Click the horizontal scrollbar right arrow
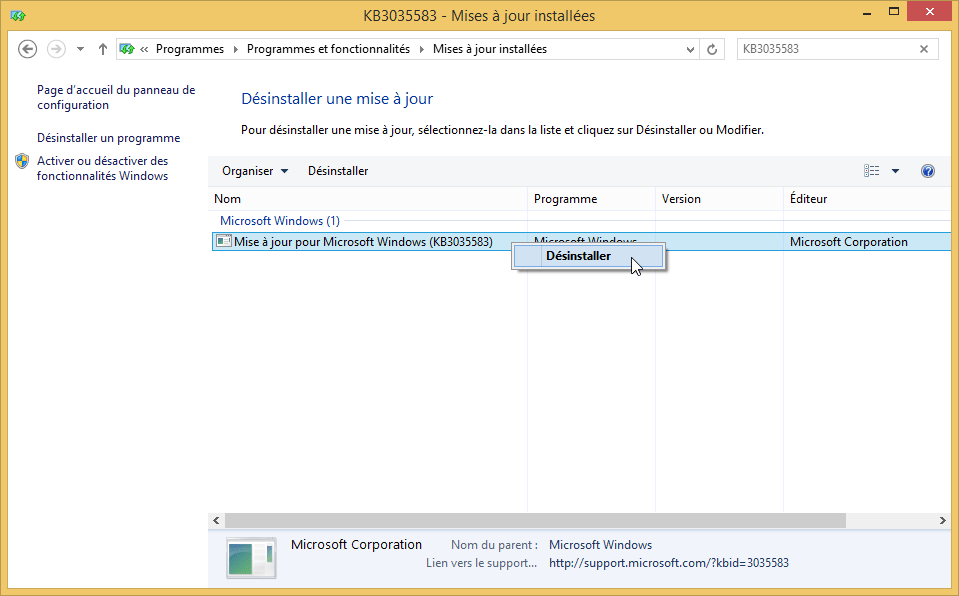Viewport: 959px width, 596px height. (942, 521)
